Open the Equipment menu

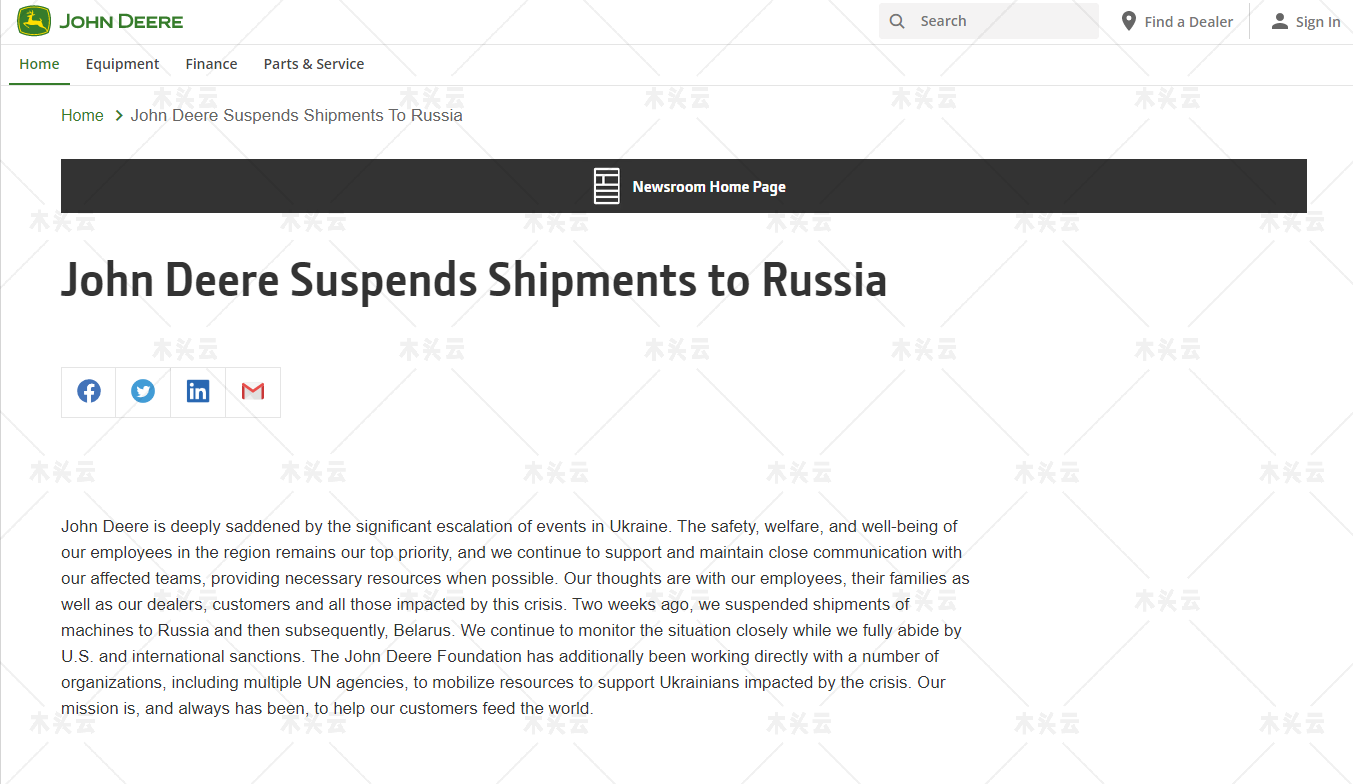tap(122, 64)
